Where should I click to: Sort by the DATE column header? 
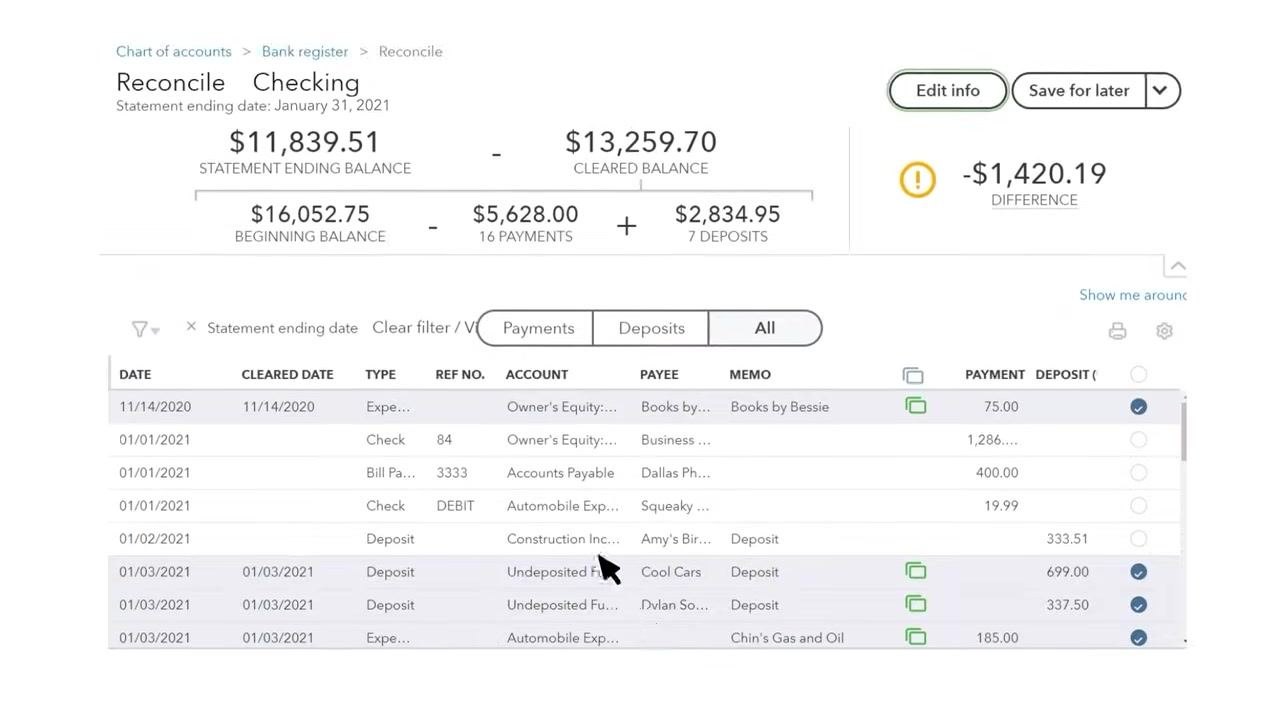pos(135,374)
